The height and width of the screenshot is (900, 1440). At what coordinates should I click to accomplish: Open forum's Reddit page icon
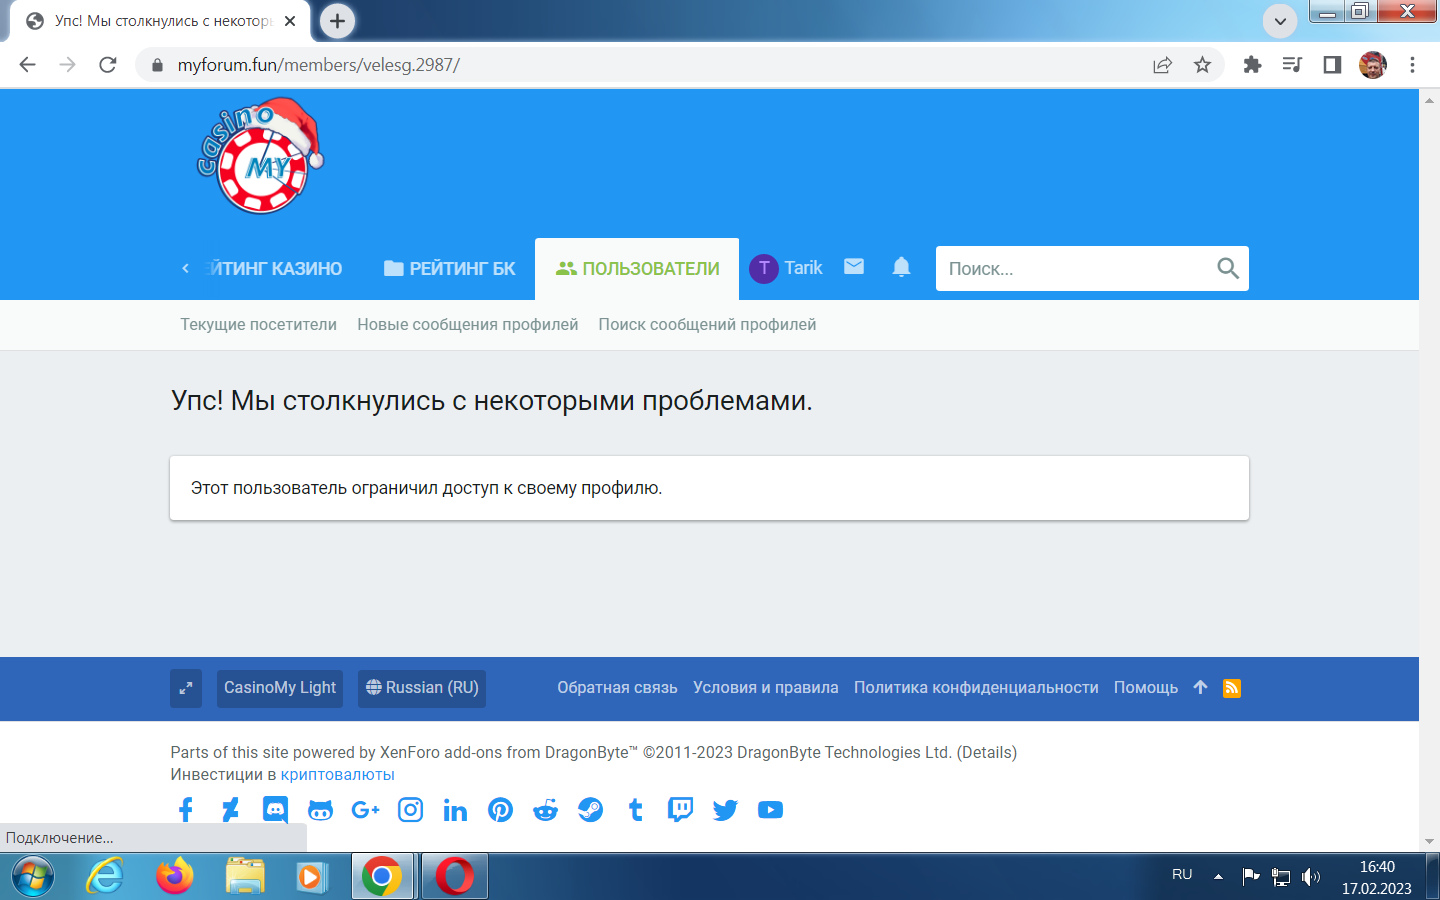pyautogui.click(x=545, y=810)
